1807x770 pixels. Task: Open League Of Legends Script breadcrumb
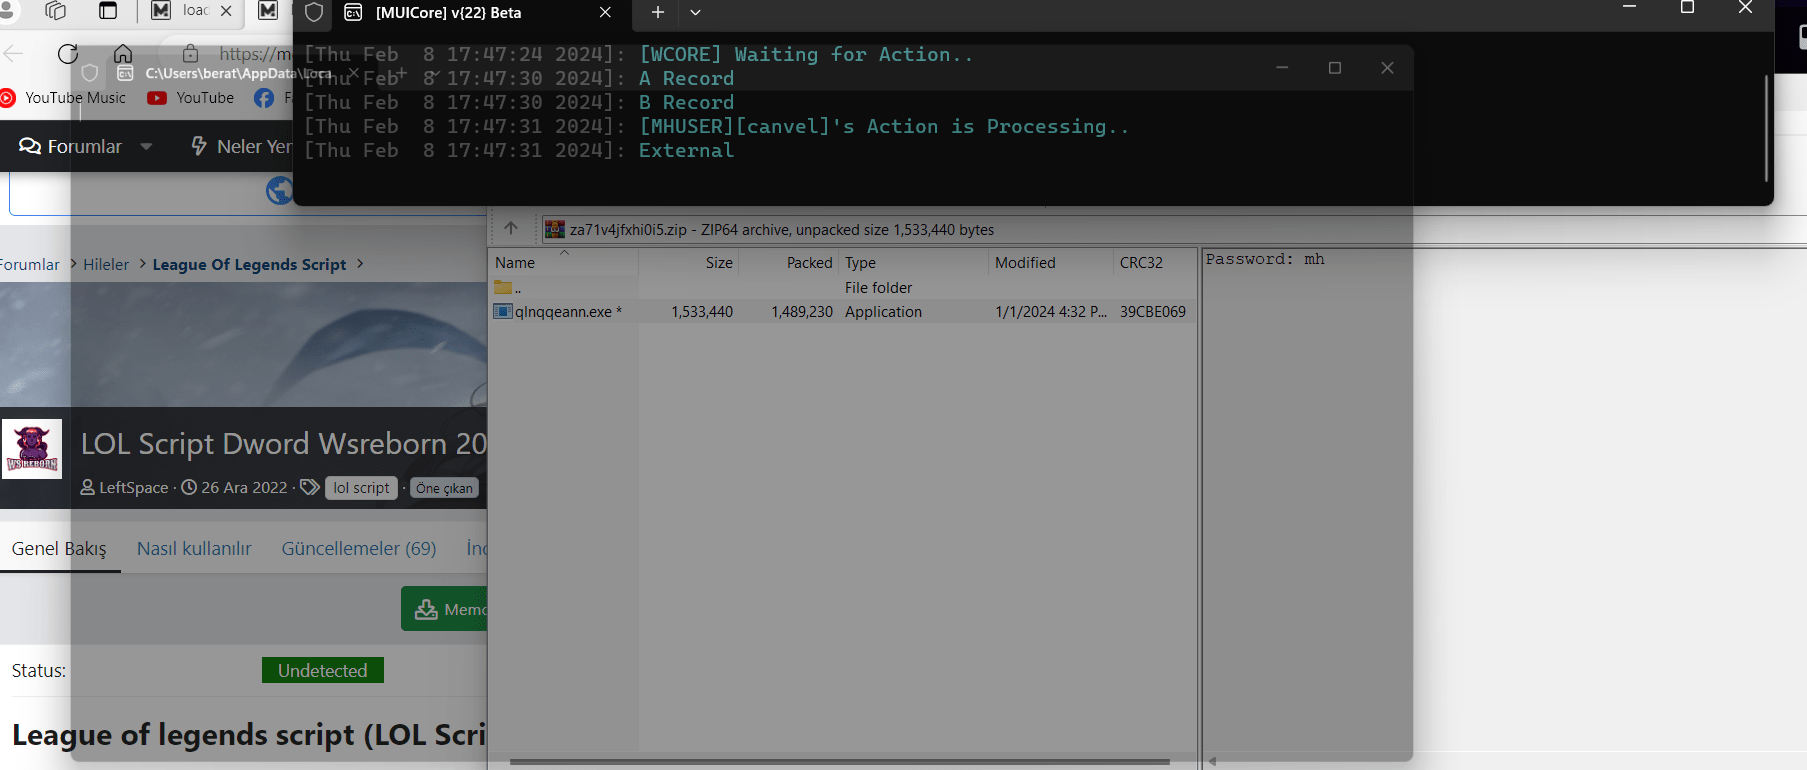click(249, 265)
